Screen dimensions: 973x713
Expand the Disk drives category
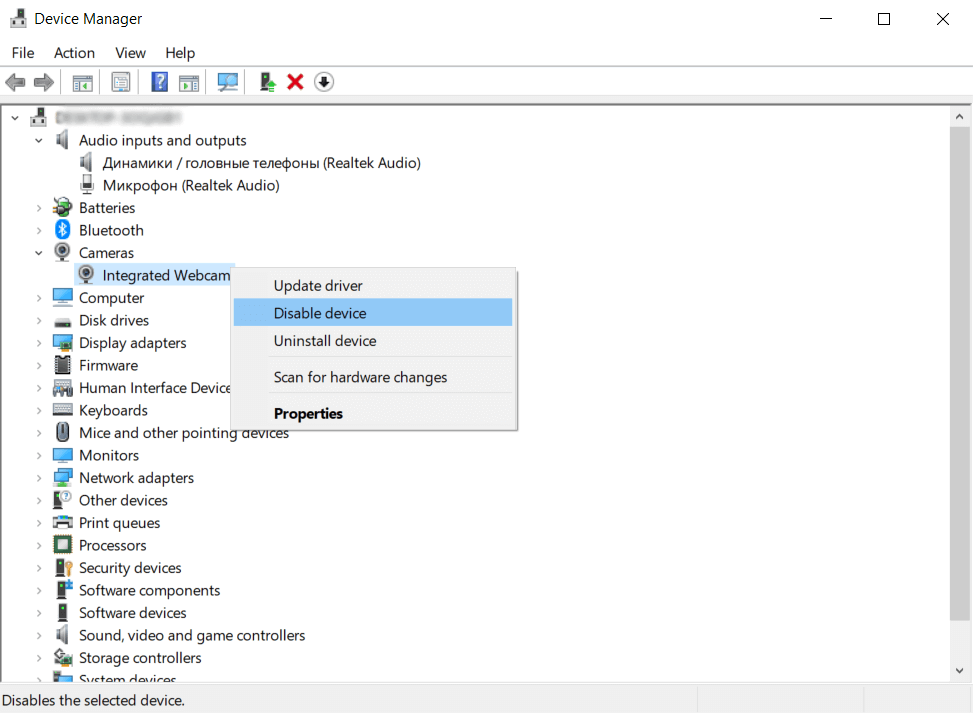coord(38,320)
